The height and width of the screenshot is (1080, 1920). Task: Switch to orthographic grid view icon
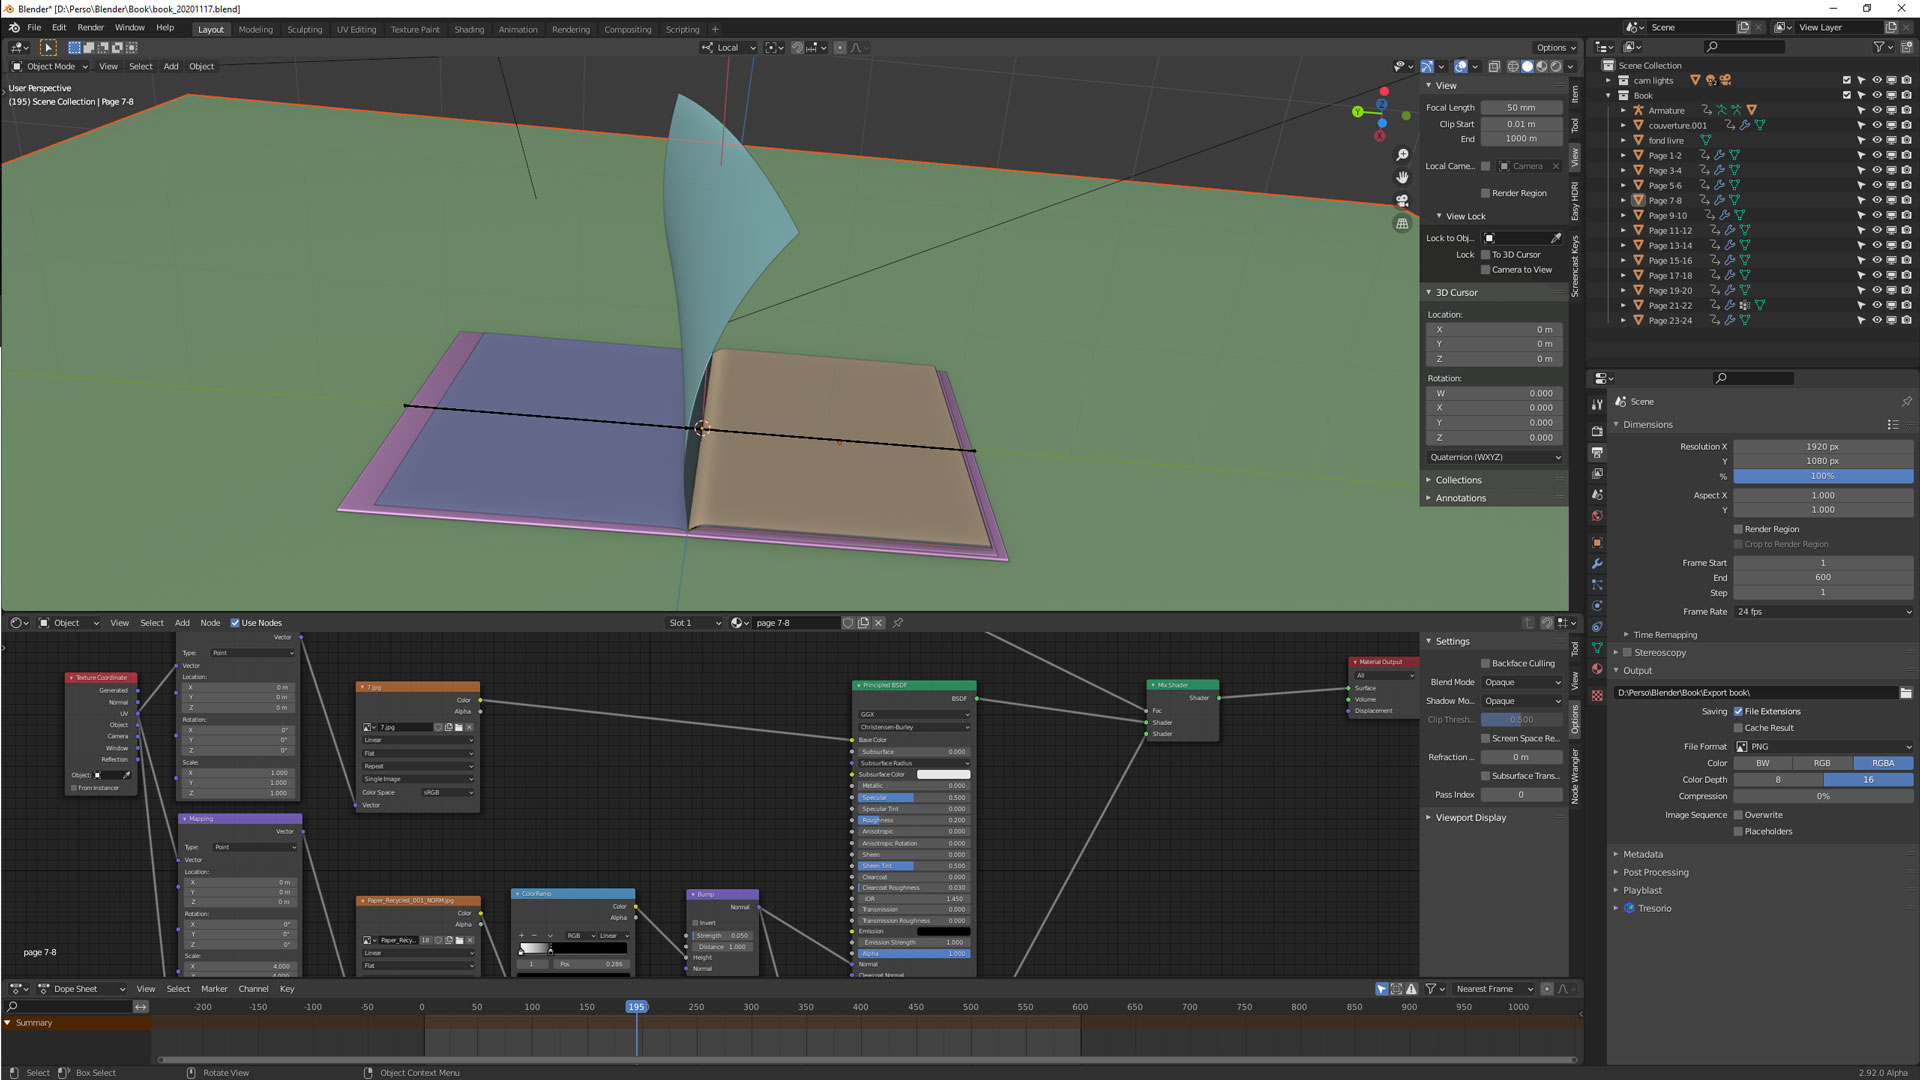point(1402,223)
